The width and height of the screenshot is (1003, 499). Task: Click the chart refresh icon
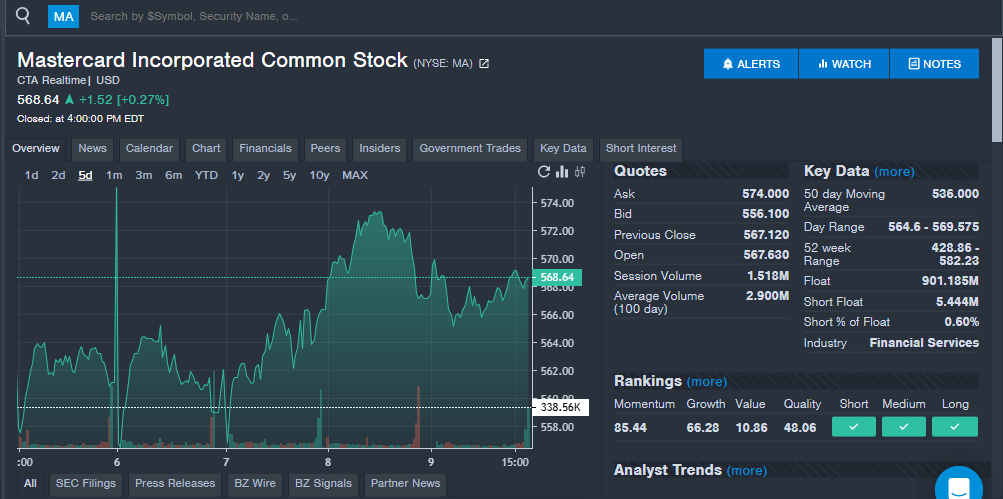tap(544, 171)
